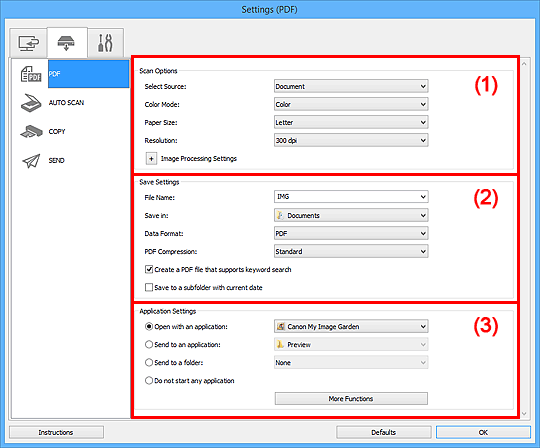540x448 pixels.
Task: Click the Scan Options group label
Action: coord(158,71)
